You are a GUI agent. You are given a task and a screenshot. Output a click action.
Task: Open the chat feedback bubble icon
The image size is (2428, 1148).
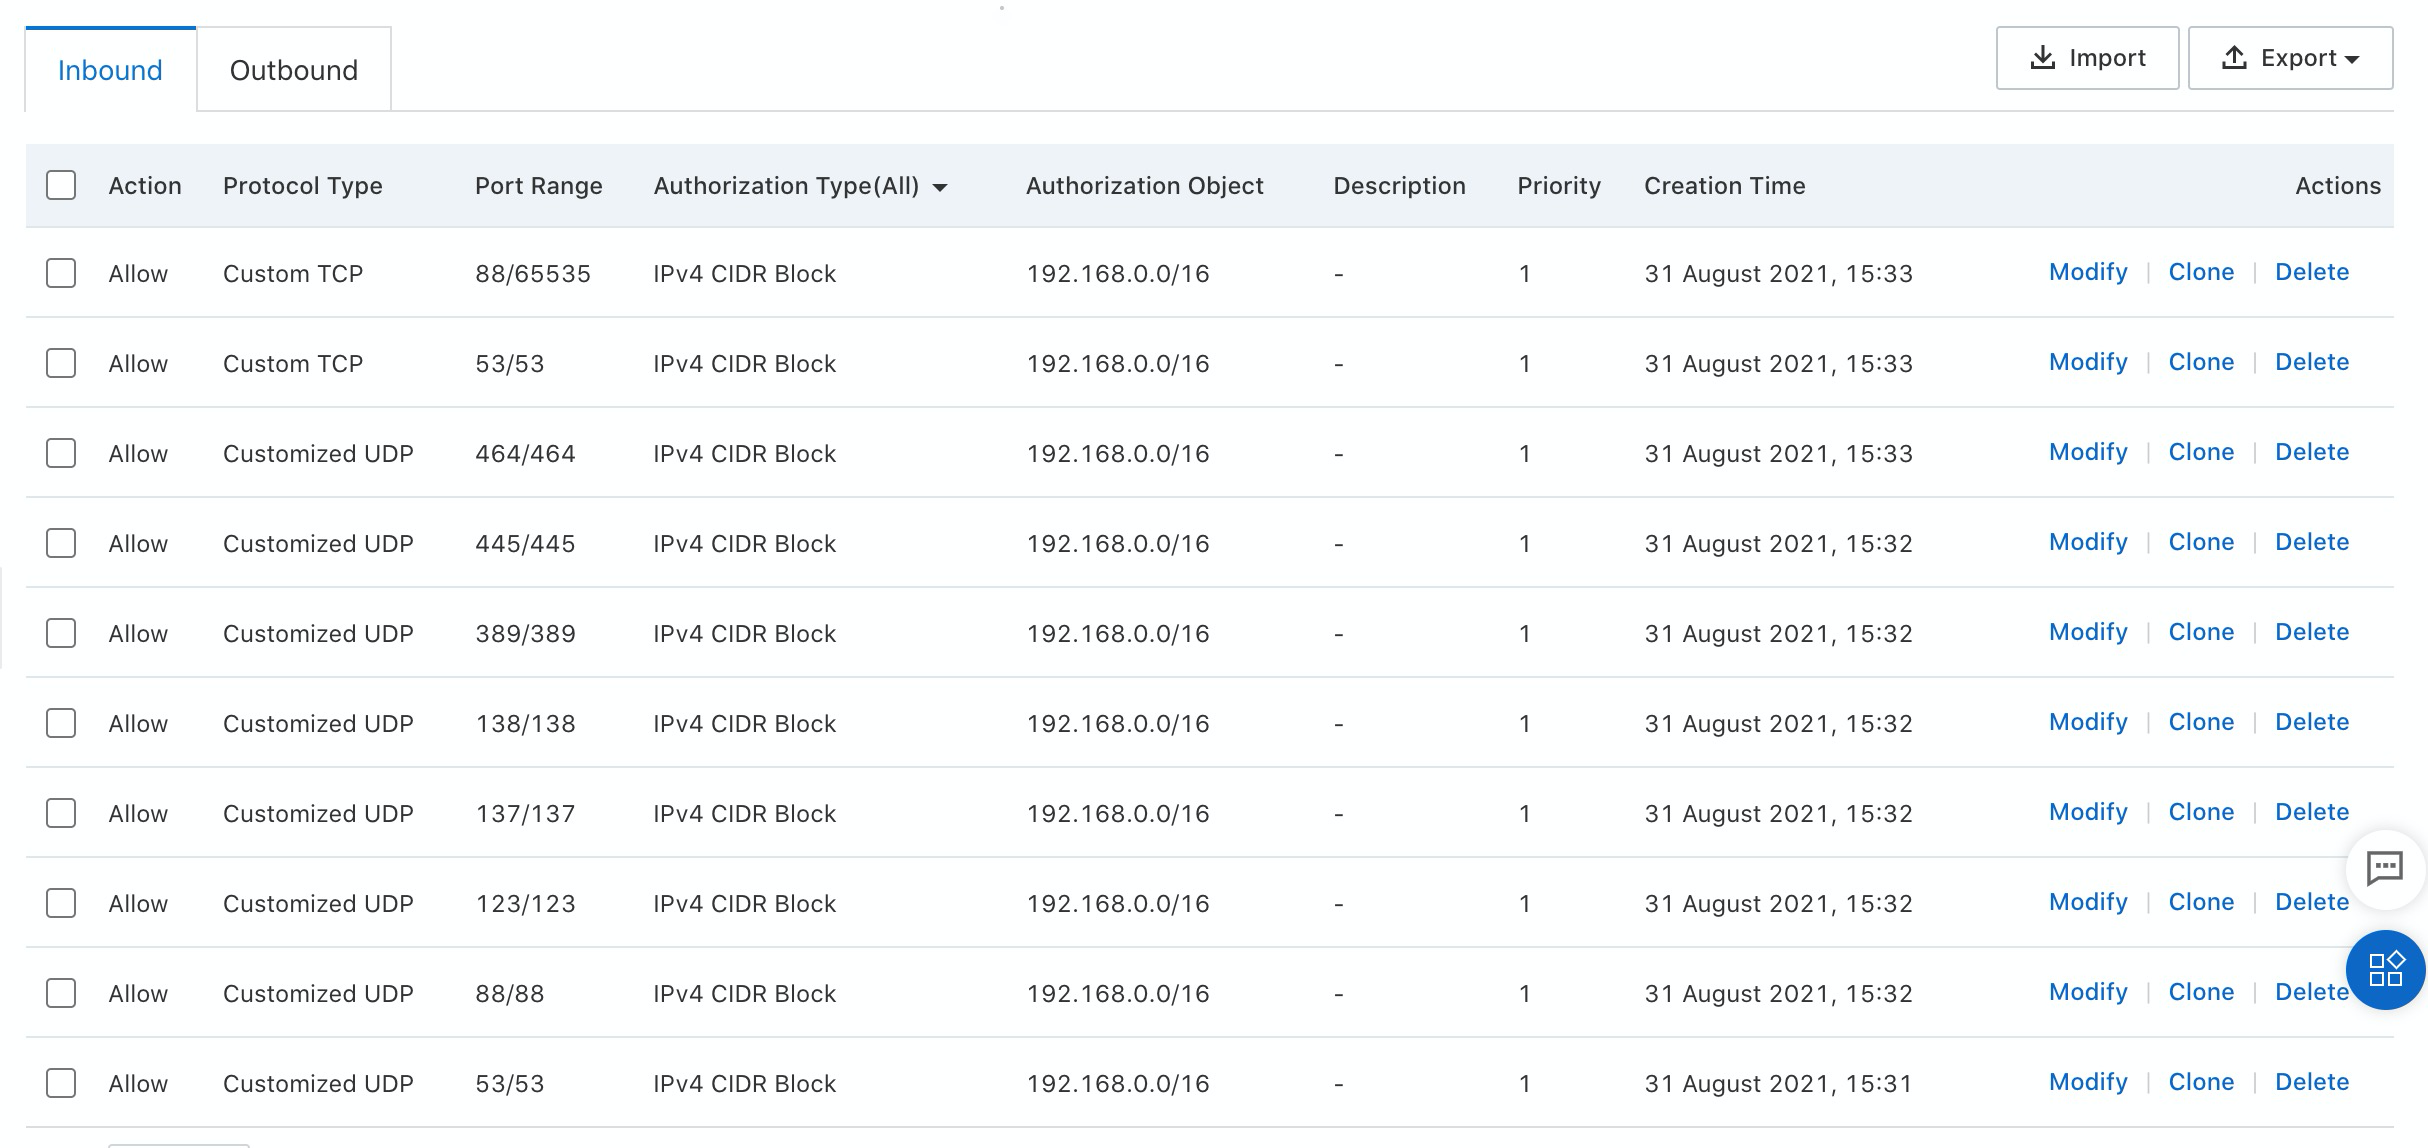[2384, 868]
